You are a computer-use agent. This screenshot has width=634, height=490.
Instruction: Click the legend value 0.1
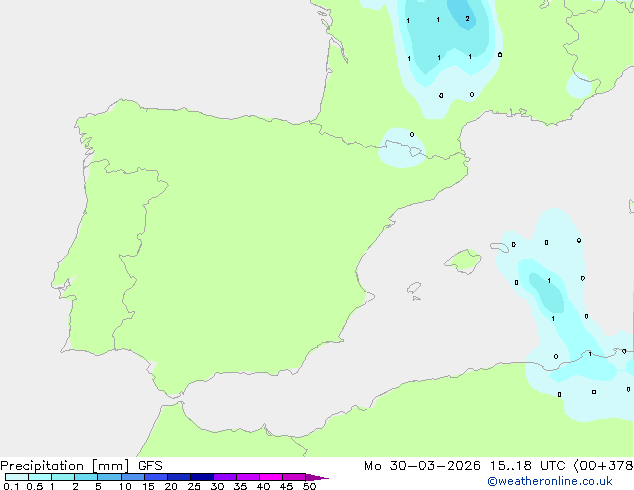click(11, 486)
